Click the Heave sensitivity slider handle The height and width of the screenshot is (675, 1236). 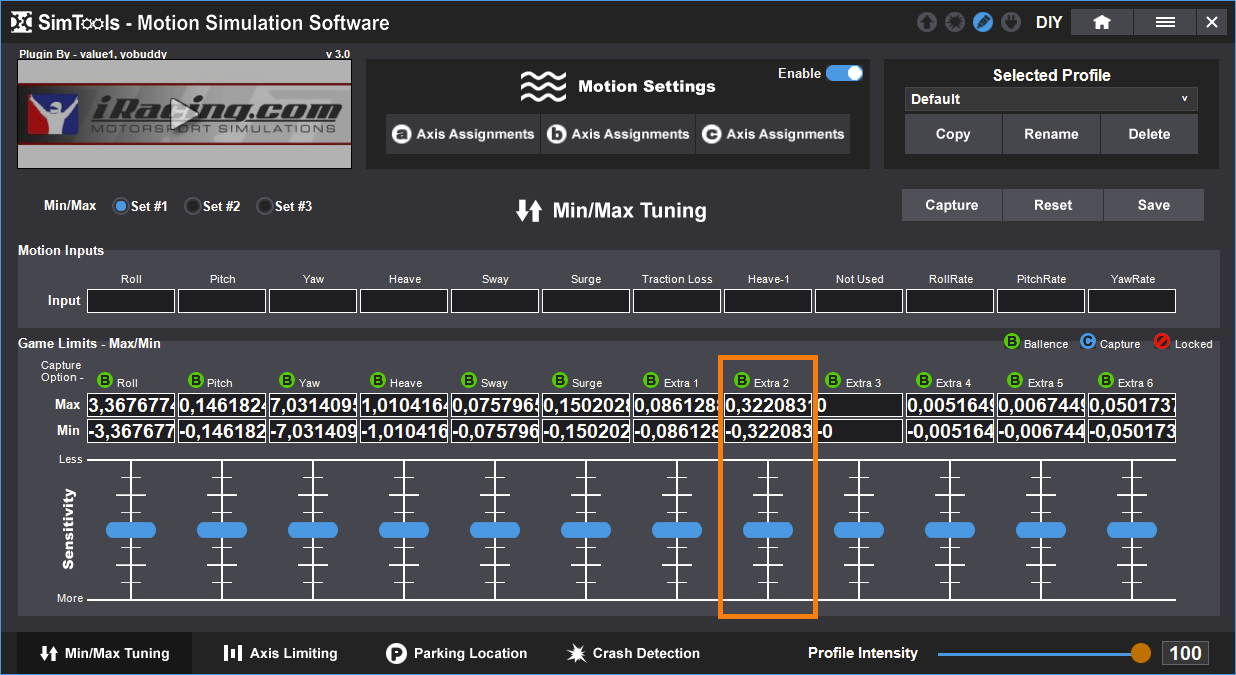pyautogui.click(x=404, y=529)
